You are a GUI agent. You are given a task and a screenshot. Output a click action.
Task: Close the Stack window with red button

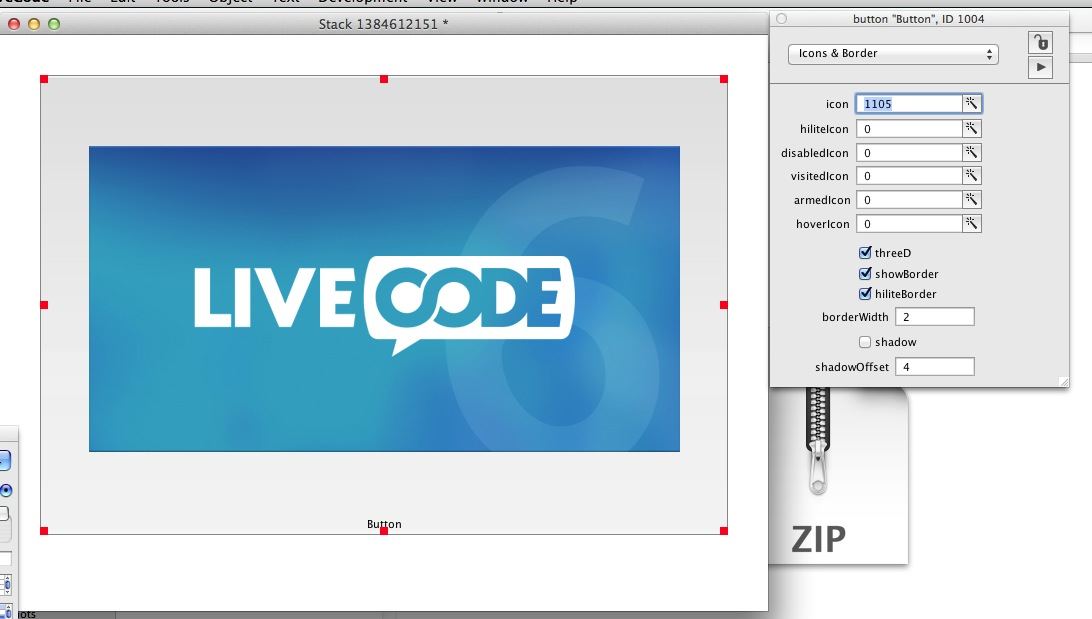(13, 24)
